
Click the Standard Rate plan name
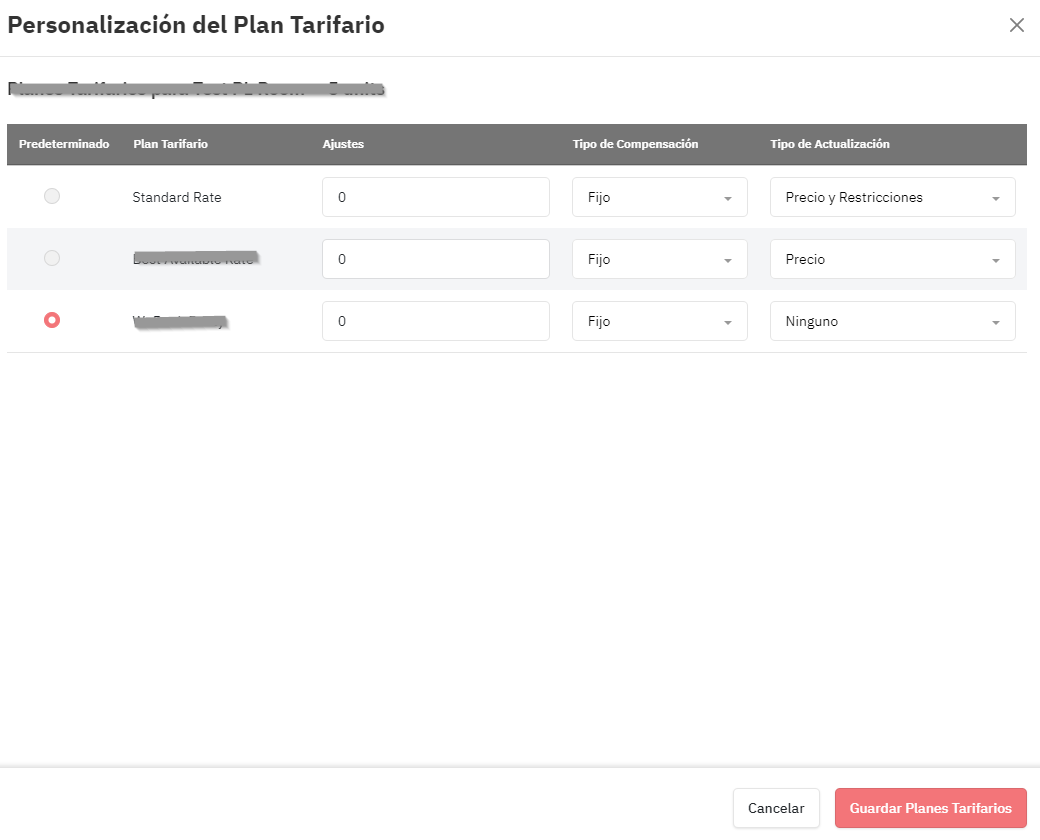click(x=176, y=197)
